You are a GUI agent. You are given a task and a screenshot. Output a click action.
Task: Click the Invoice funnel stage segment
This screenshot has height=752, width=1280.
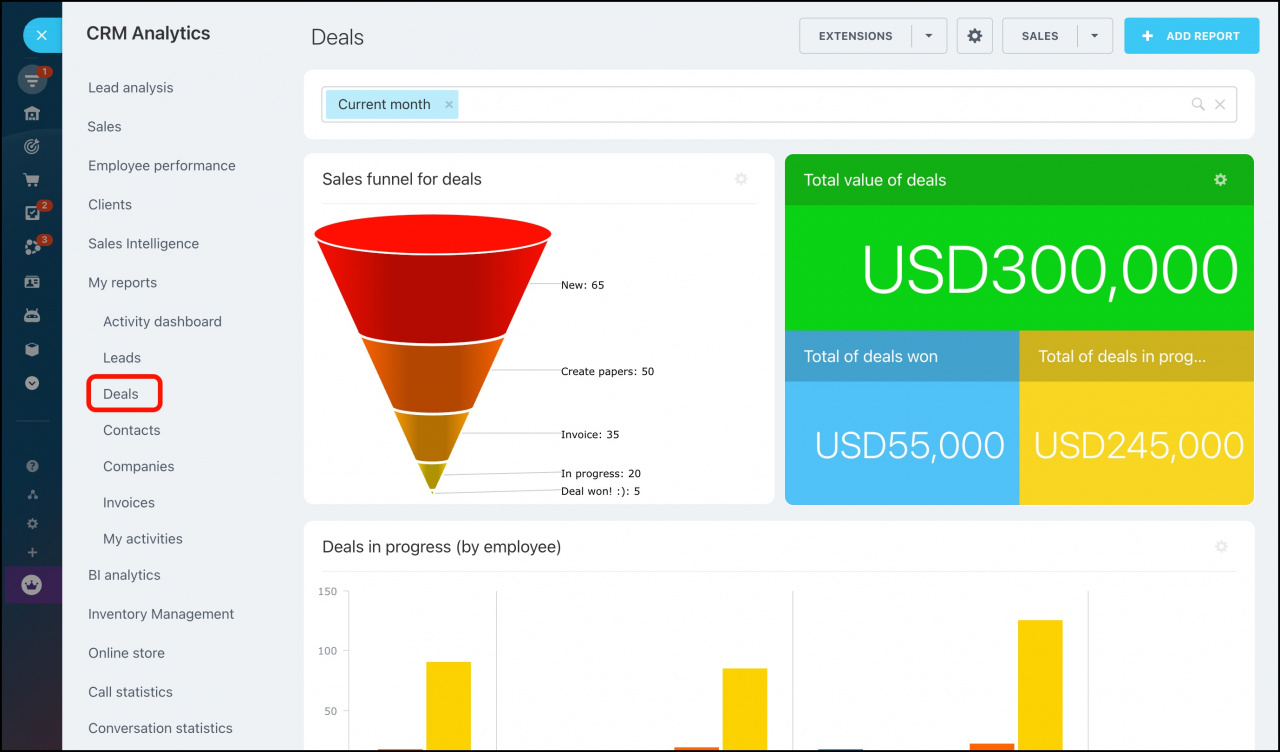click(432, 436)
